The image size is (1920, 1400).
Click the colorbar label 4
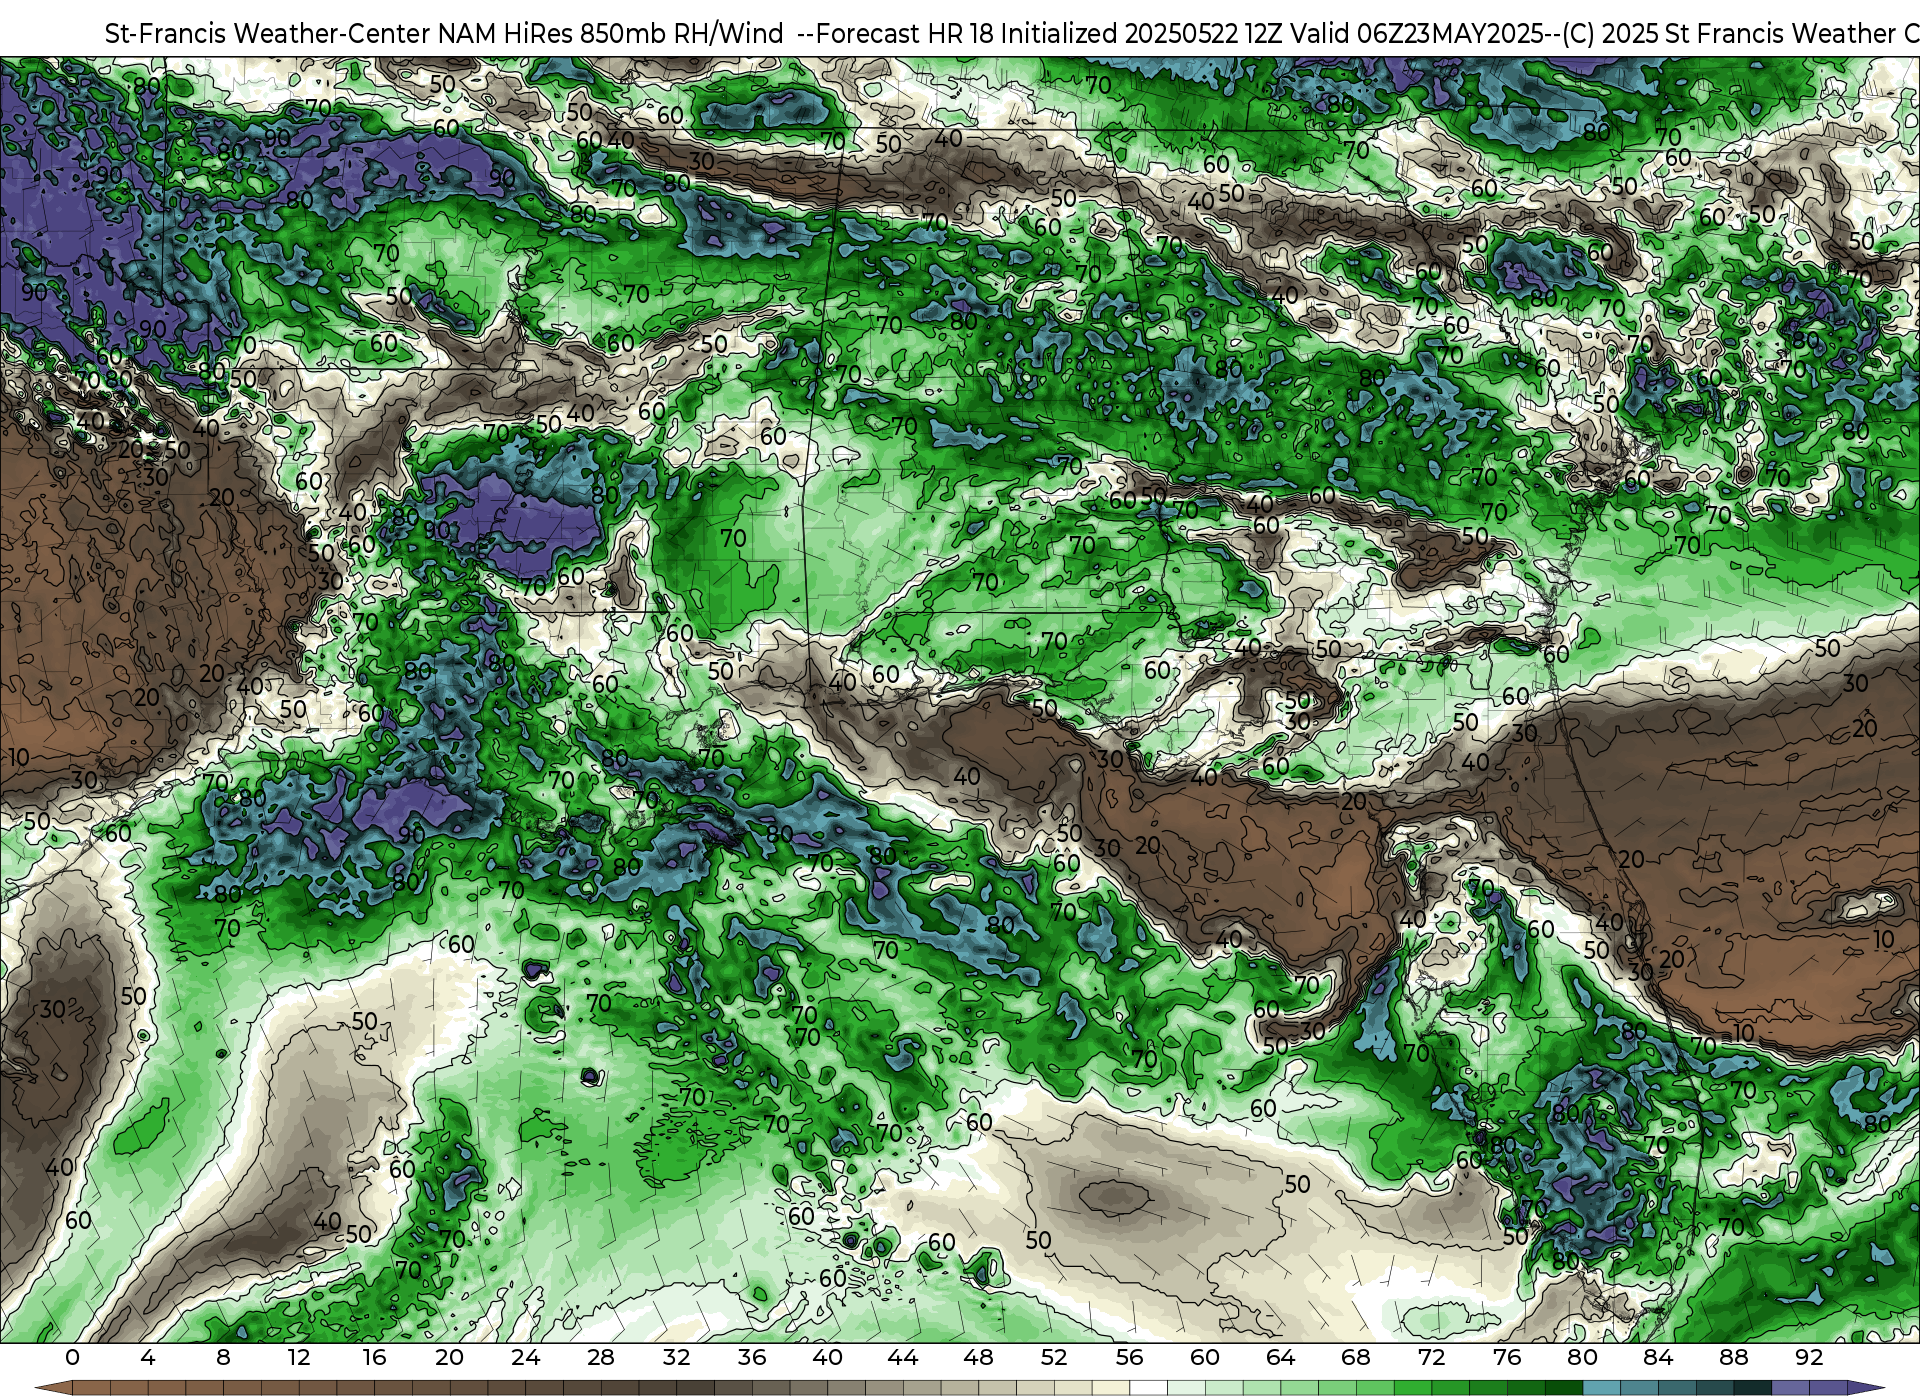(x=148, y=1357)
